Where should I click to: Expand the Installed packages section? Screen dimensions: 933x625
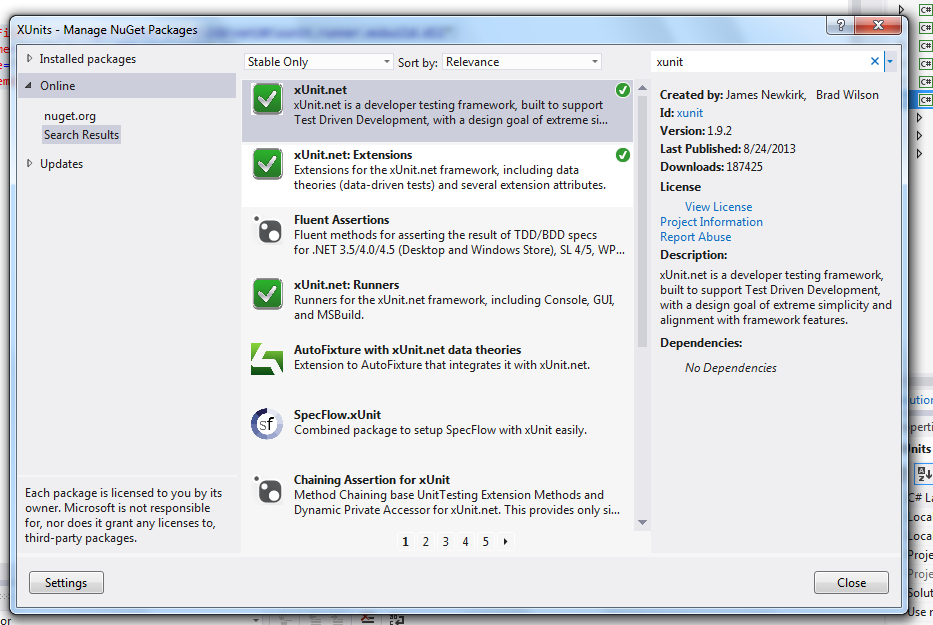[29, 58]
